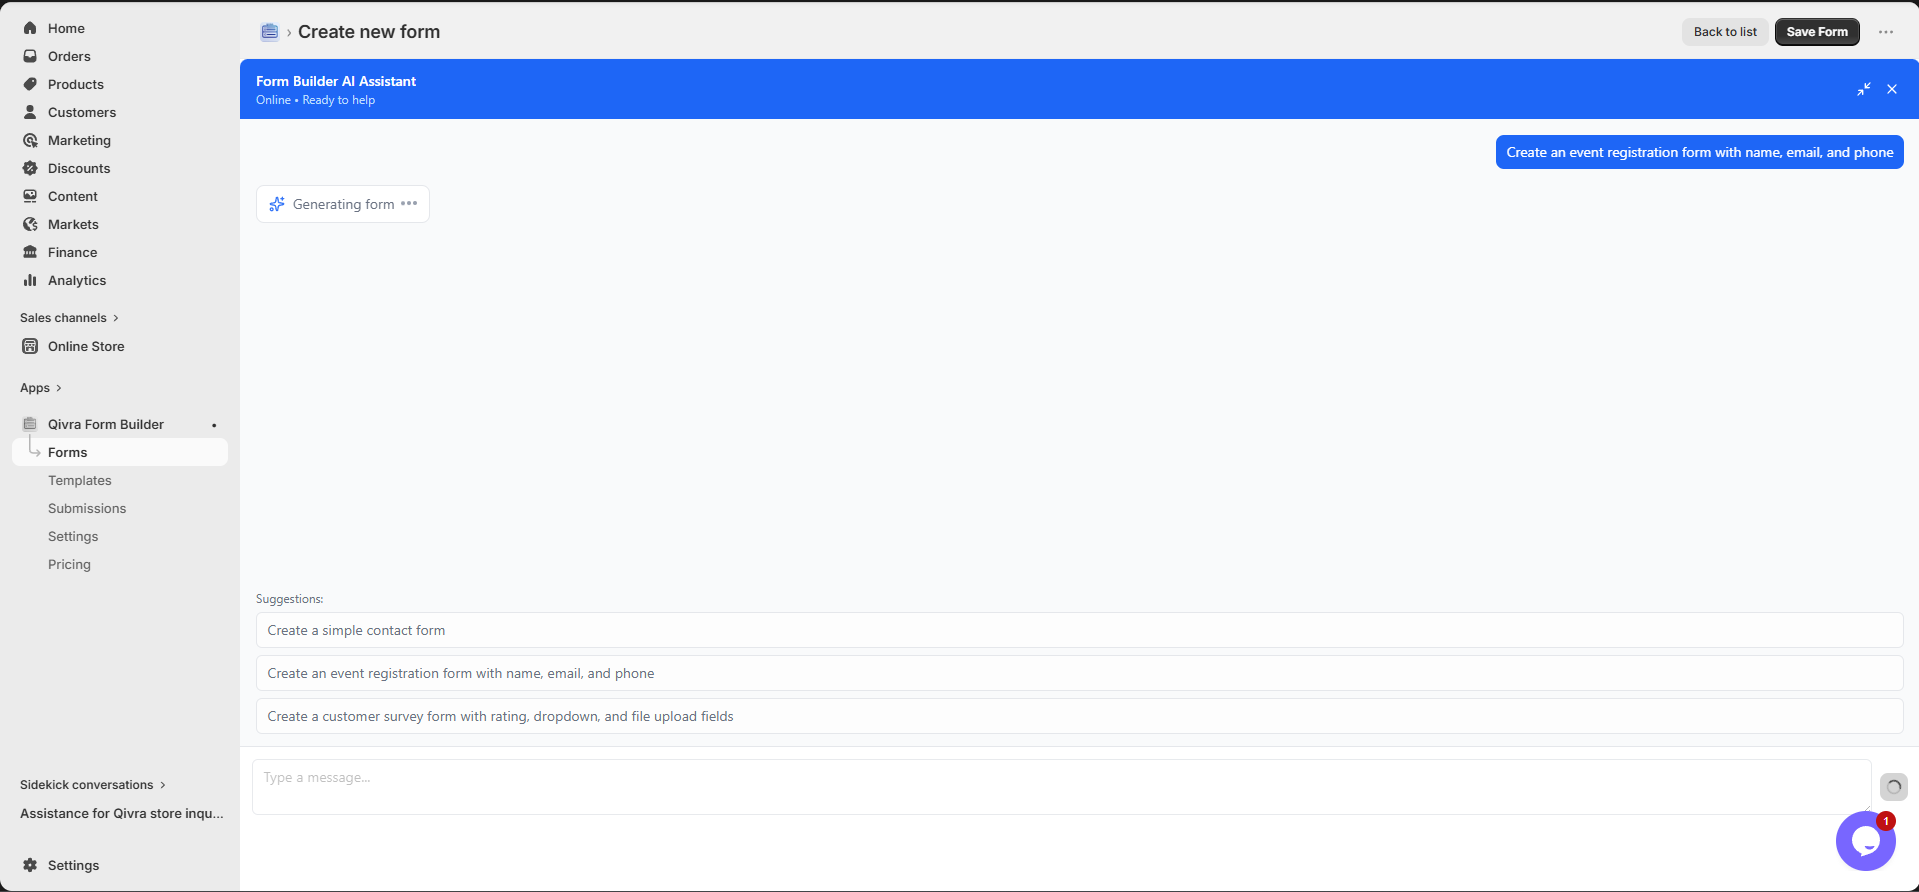Click the Form Builder AI Assistant heading
The width and height of the screenshot is (1919, 892).
tap(336, 81)
